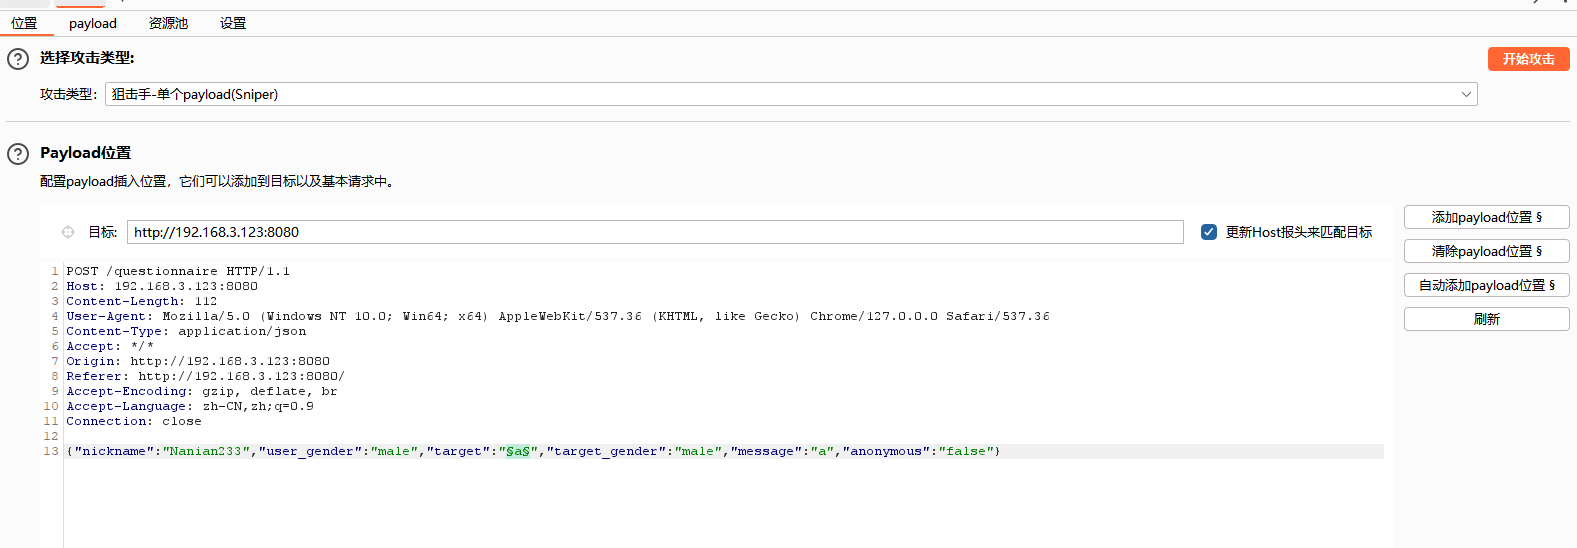Toggle 更新Host报头来匹配目标 checkbox
The height and width of the screenshot is (548, 1577).
[x=1209, y=232]
